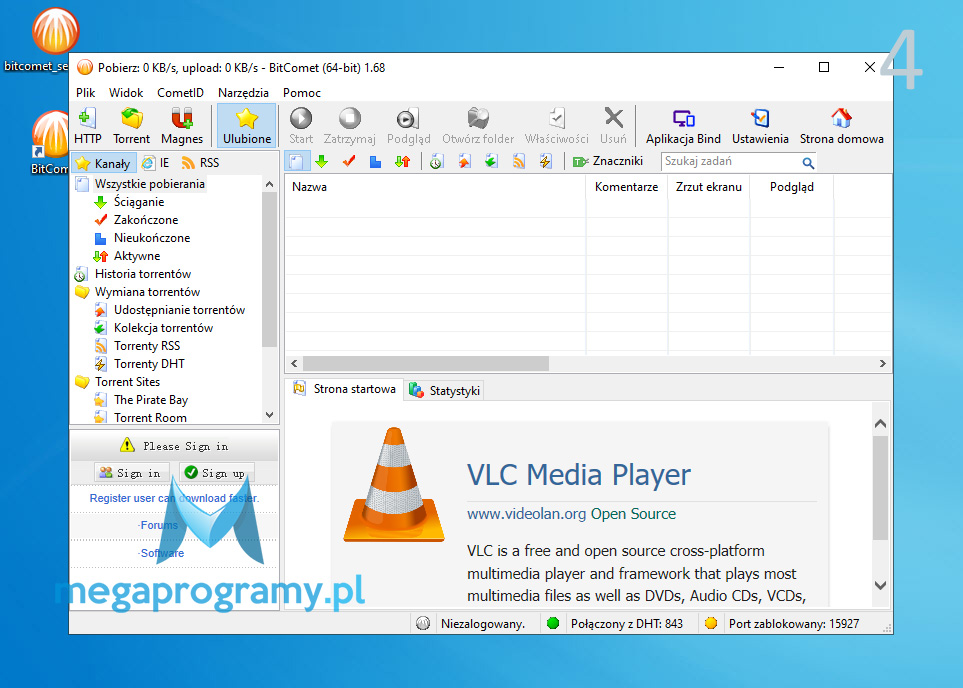Click the Sign up button
This screenshot has width=963, height=688.
pos(216,472)
